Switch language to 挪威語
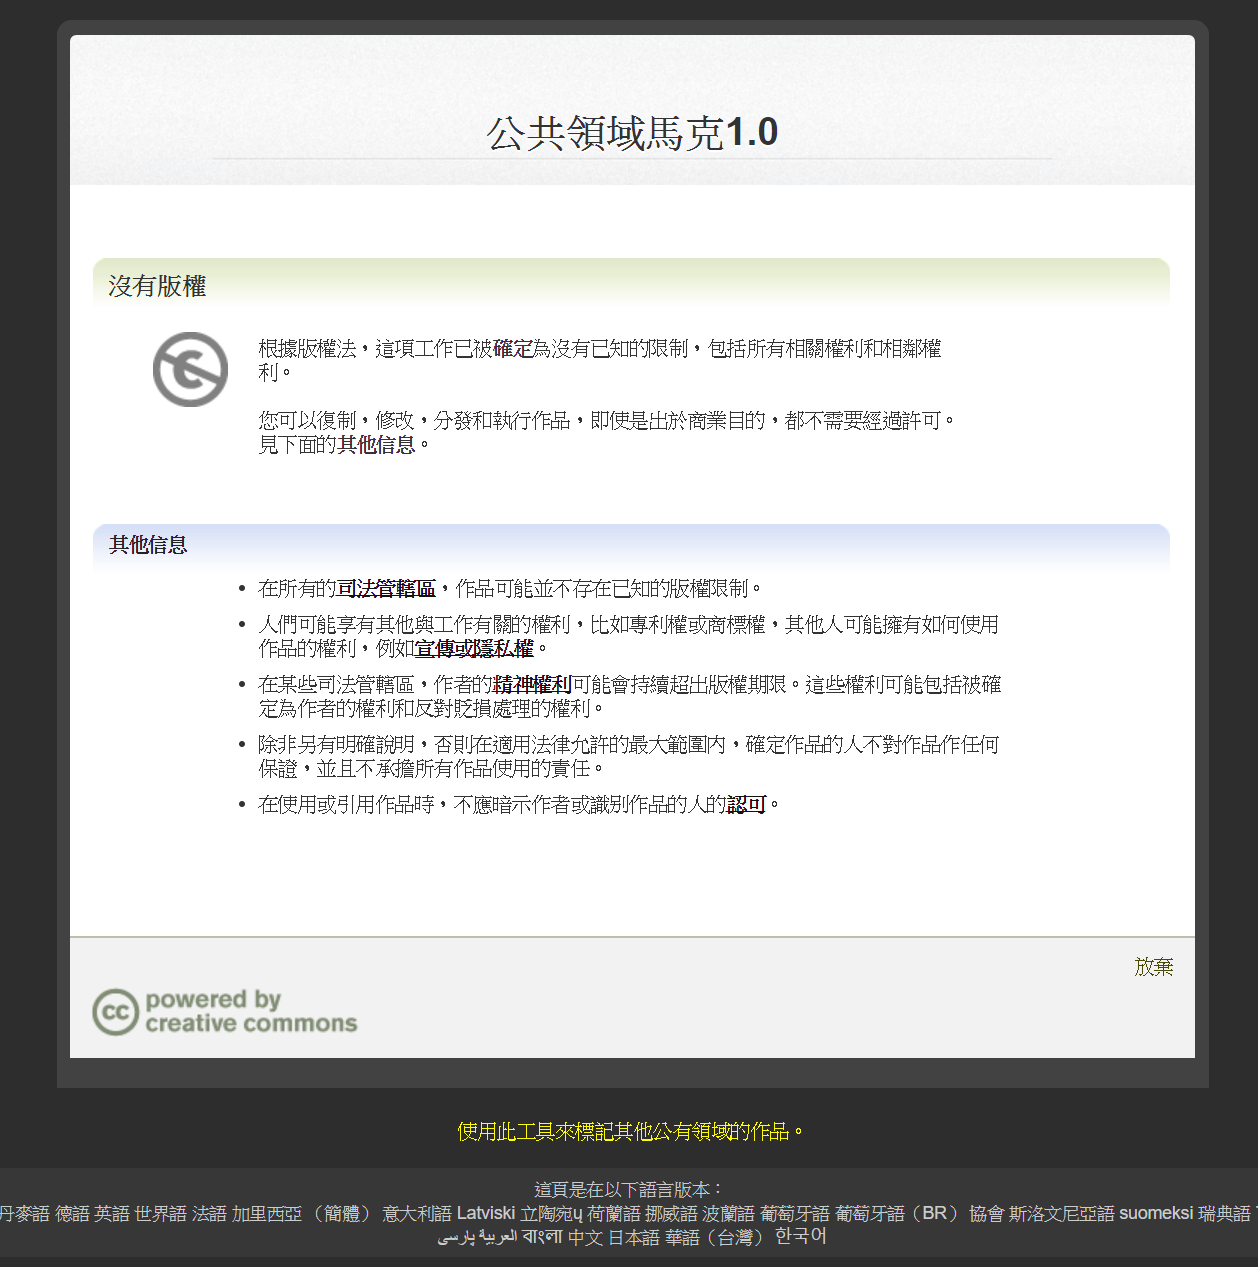 [671, 1213]
